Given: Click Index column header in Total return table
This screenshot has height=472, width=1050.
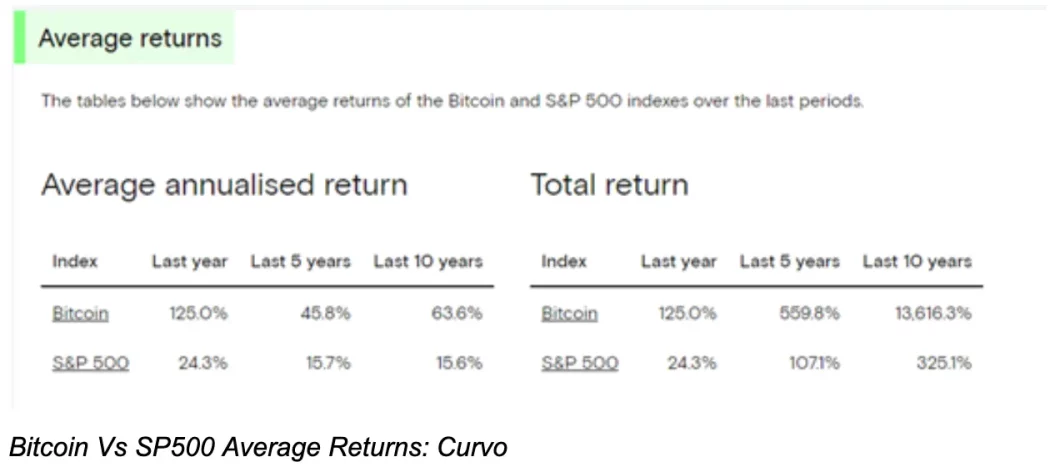Looking at the screenshot, I should [564, 262].
